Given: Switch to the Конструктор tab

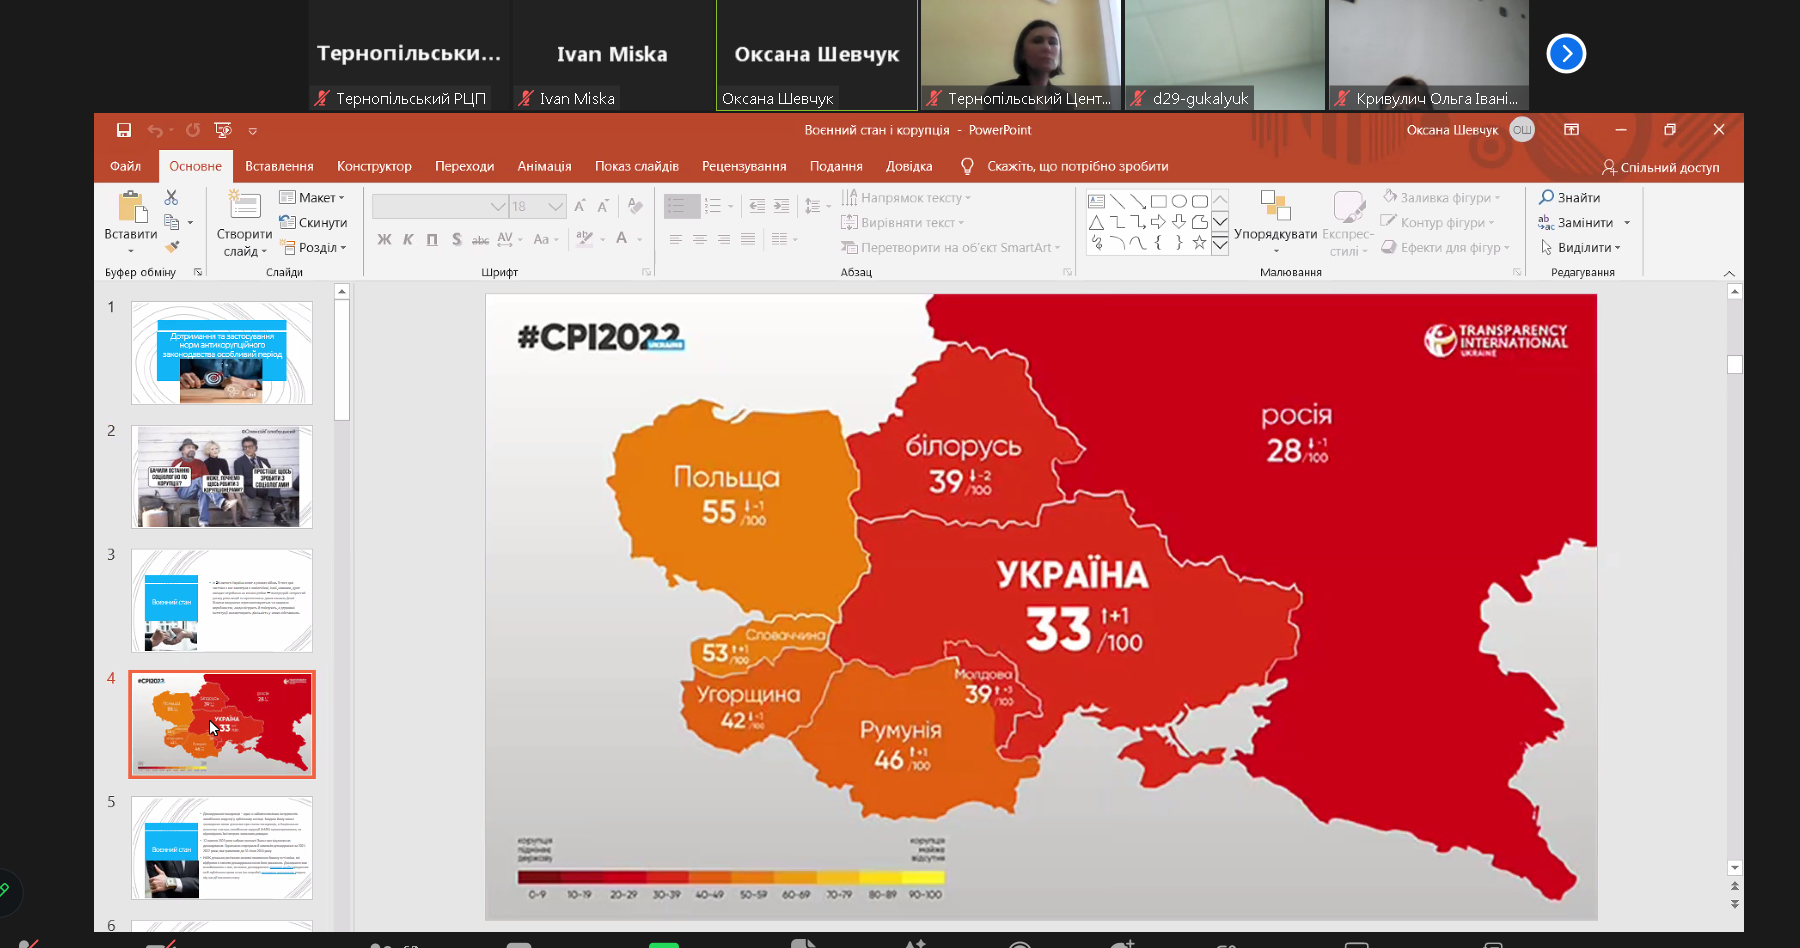Looking at the screenshot, I should 374,166.
